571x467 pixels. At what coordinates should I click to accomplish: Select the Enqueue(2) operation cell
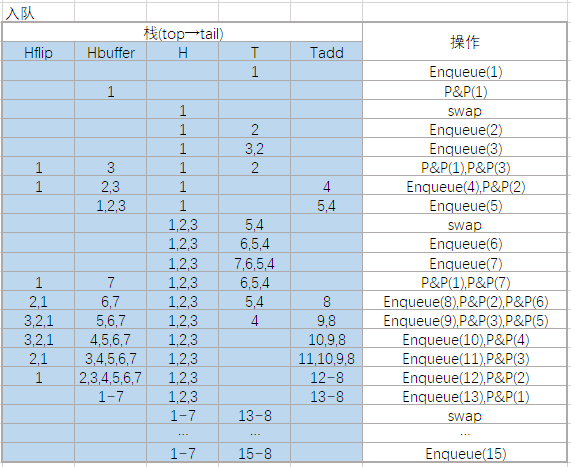pos(465,129)
